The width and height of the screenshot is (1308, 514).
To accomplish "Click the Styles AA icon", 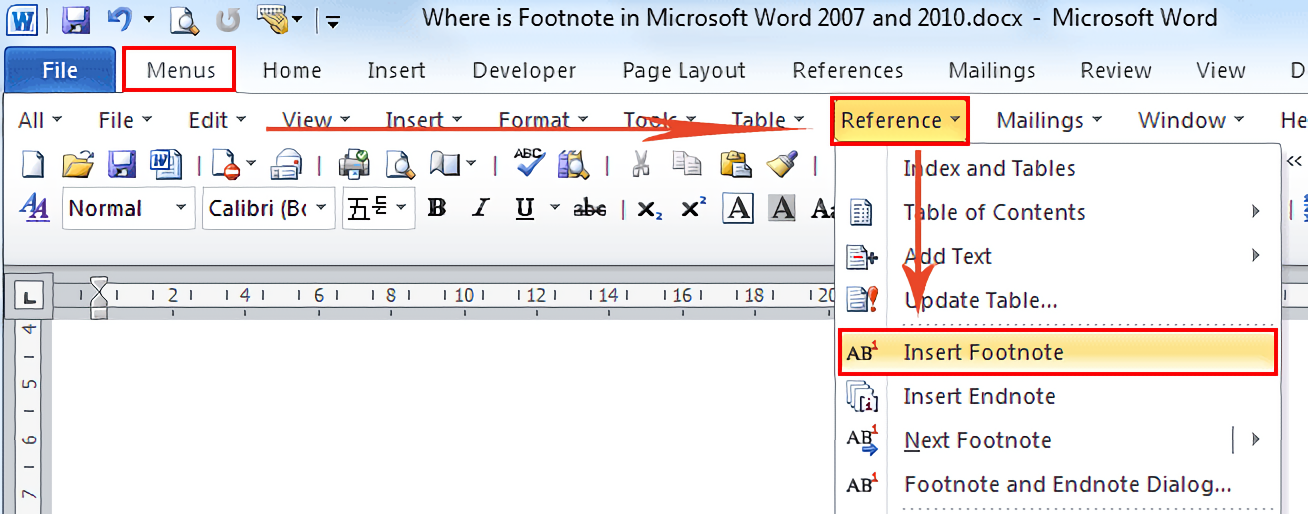I will [x=35, y=208].
